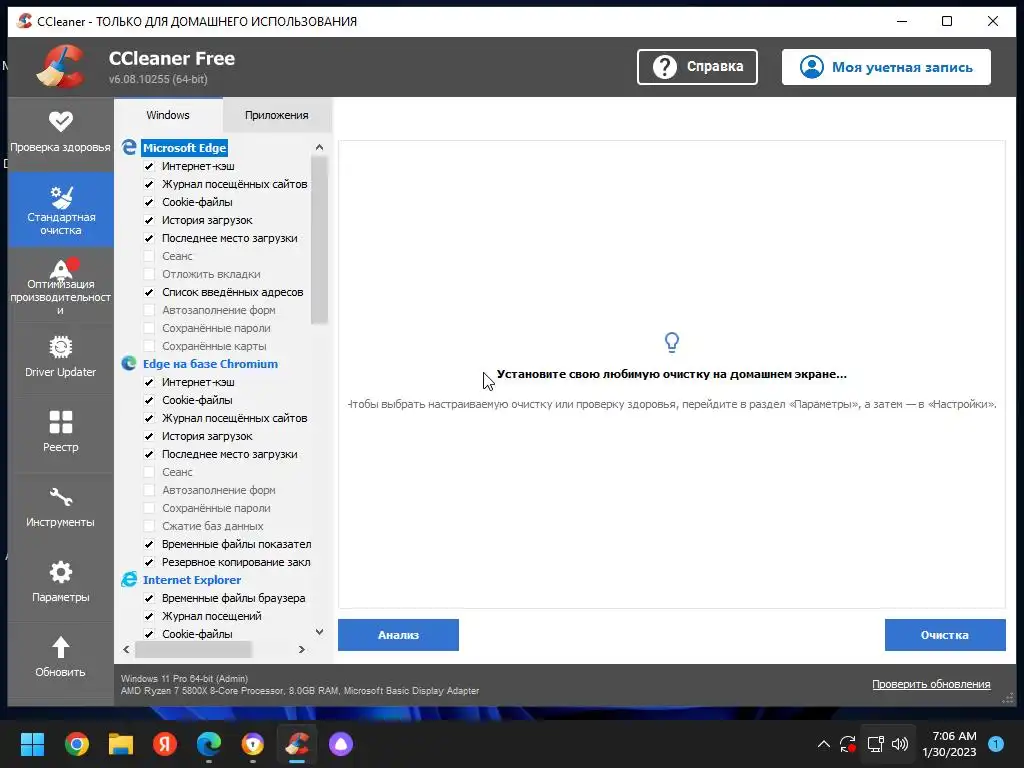The height and width of the screenshot is (768, 1024).
Task: Uncheck Microsoft Edge Cookie-файлы
Action: click(x=149, y=202)
